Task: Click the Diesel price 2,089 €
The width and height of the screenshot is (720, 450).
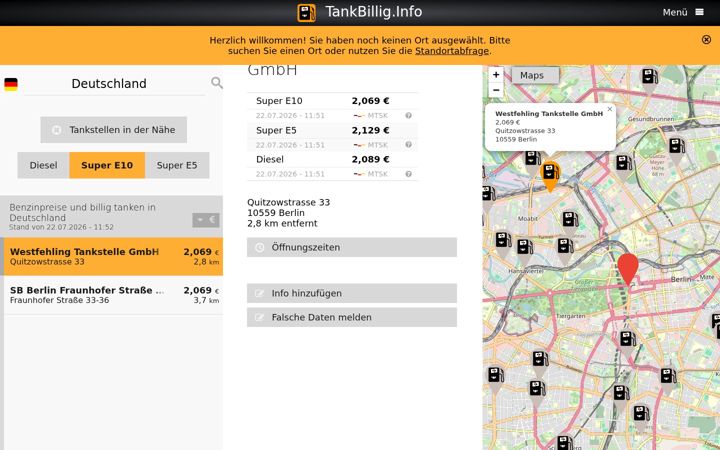Action: [370, 159]
